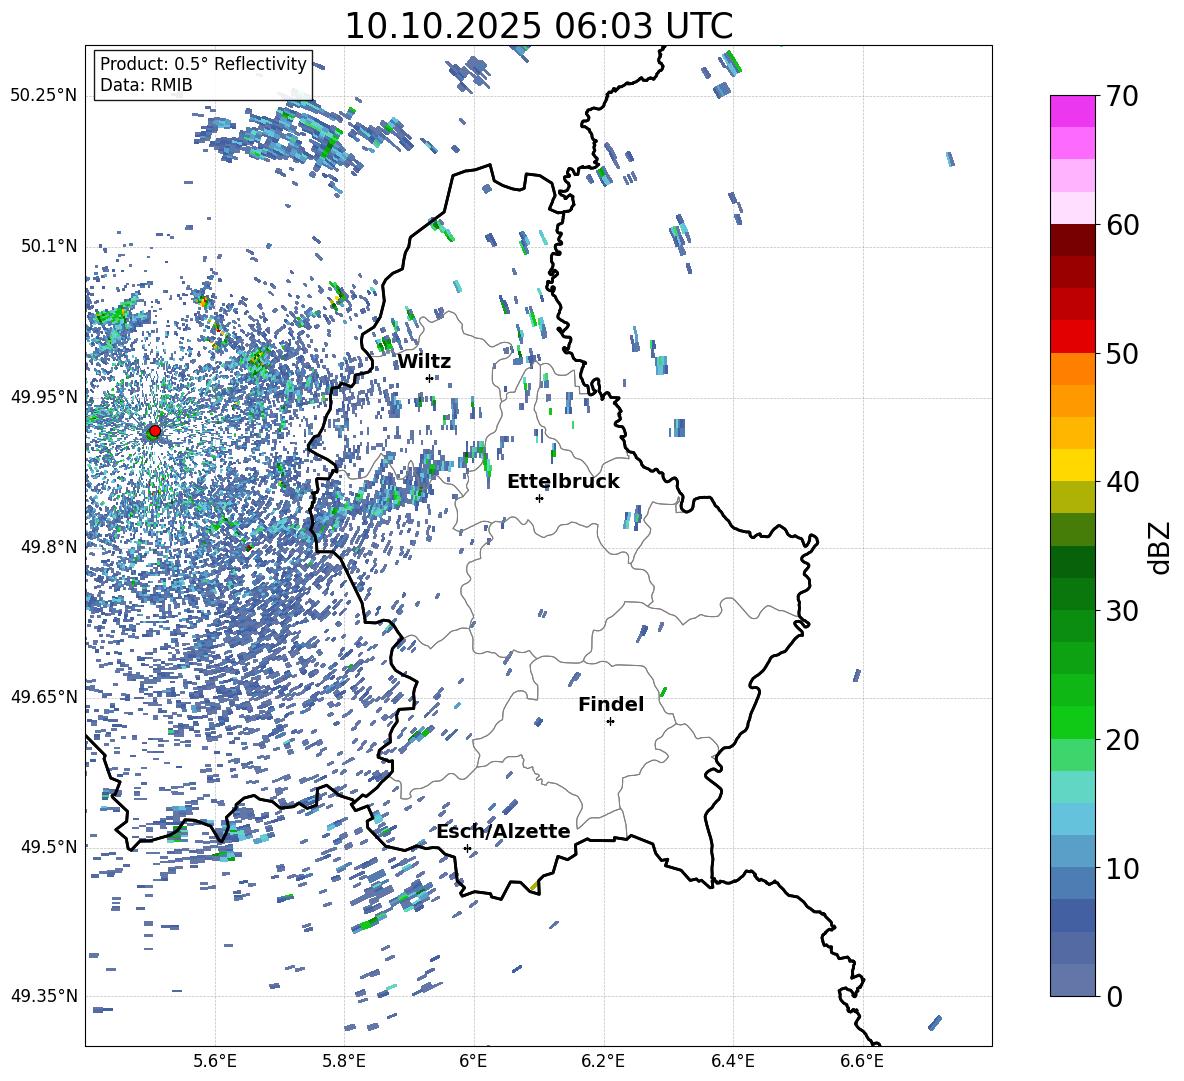This screenshot has height=1081, width=1184.
Task: Click the red radar site marker
Action: pos(155,430)
